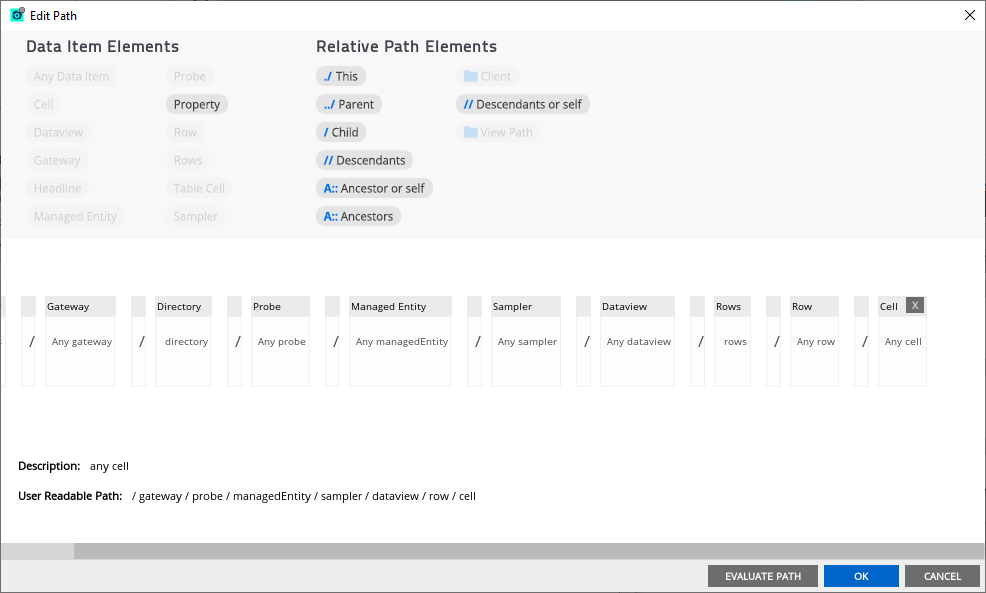Insert the Descendants or self element
The width and height of the screenshot is (986, 593).
[x=523, y=104]
